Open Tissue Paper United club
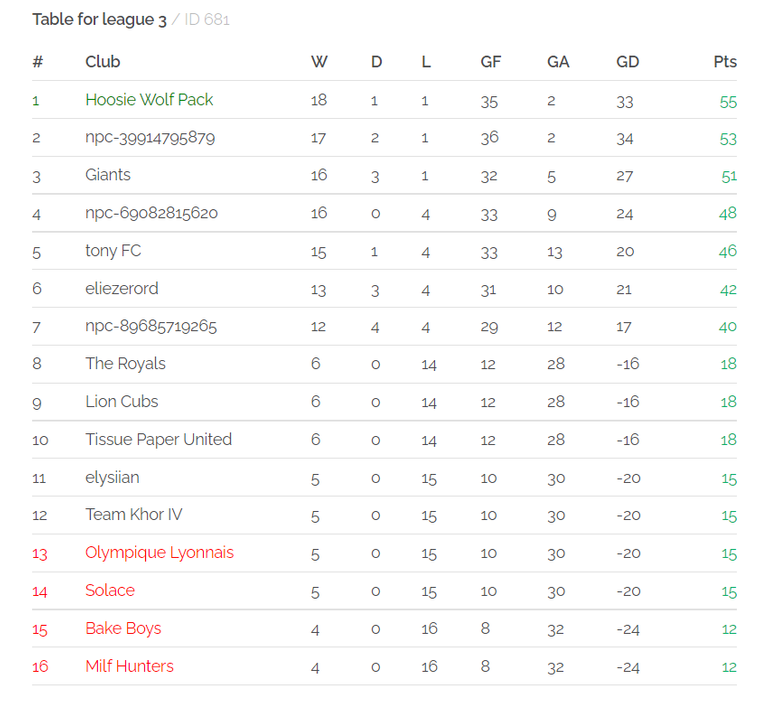The width and height of the screenshot is (768, 701). (x=158, y=439)
